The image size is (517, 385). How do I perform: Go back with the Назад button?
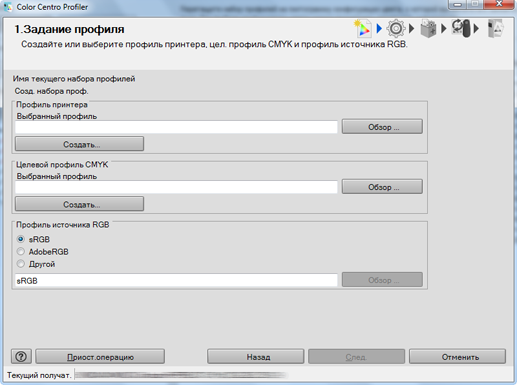coord(256,357)
